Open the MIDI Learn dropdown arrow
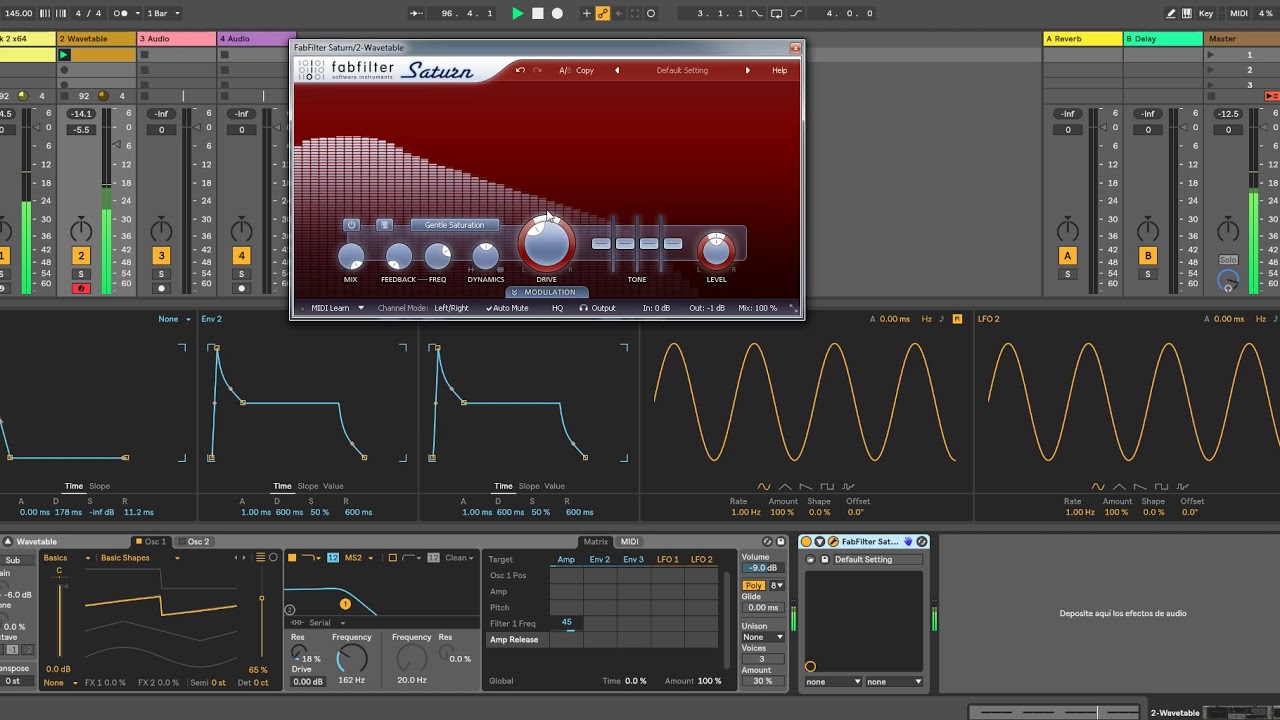 pos(361,308)
